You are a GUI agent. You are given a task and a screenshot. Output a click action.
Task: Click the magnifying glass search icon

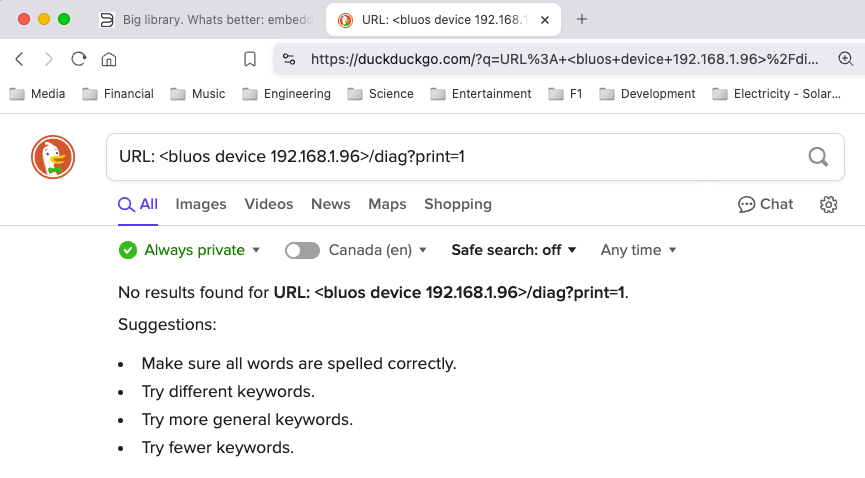tap(818, 157)
